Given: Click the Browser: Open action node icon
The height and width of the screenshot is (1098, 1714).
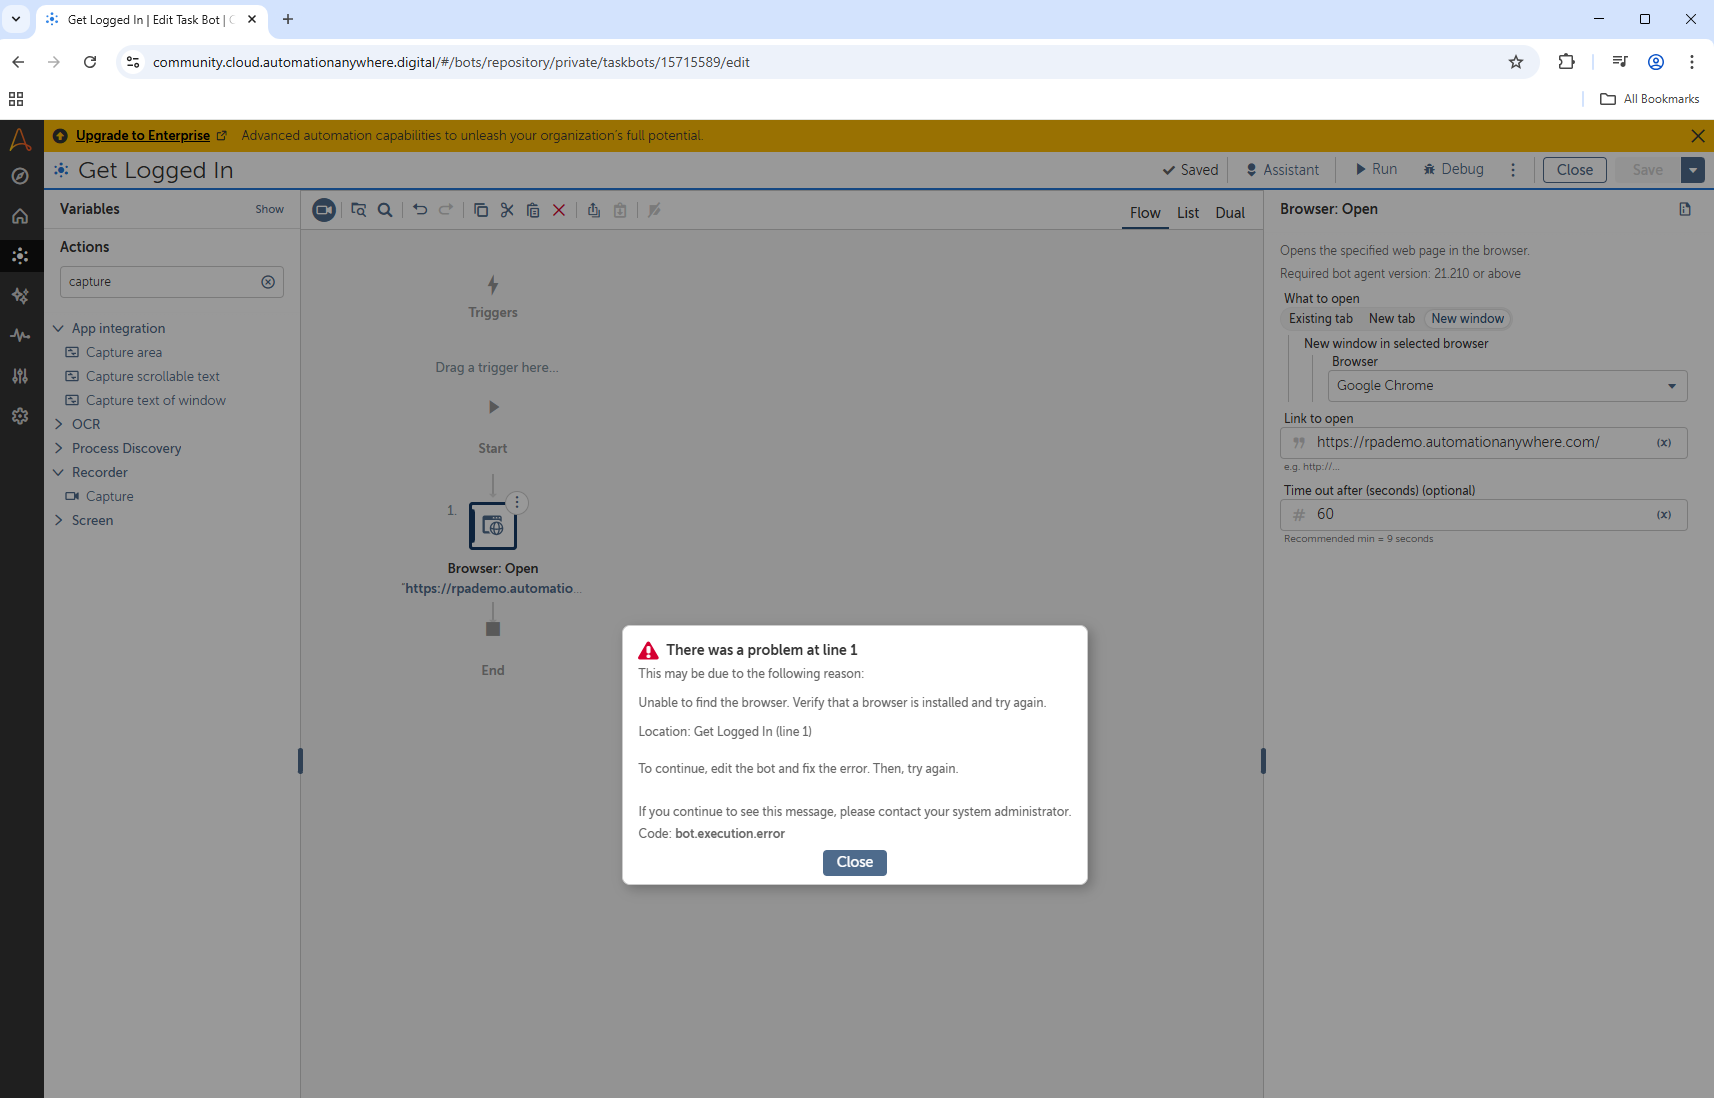Looking at the screenshot, I should (493, 526).
